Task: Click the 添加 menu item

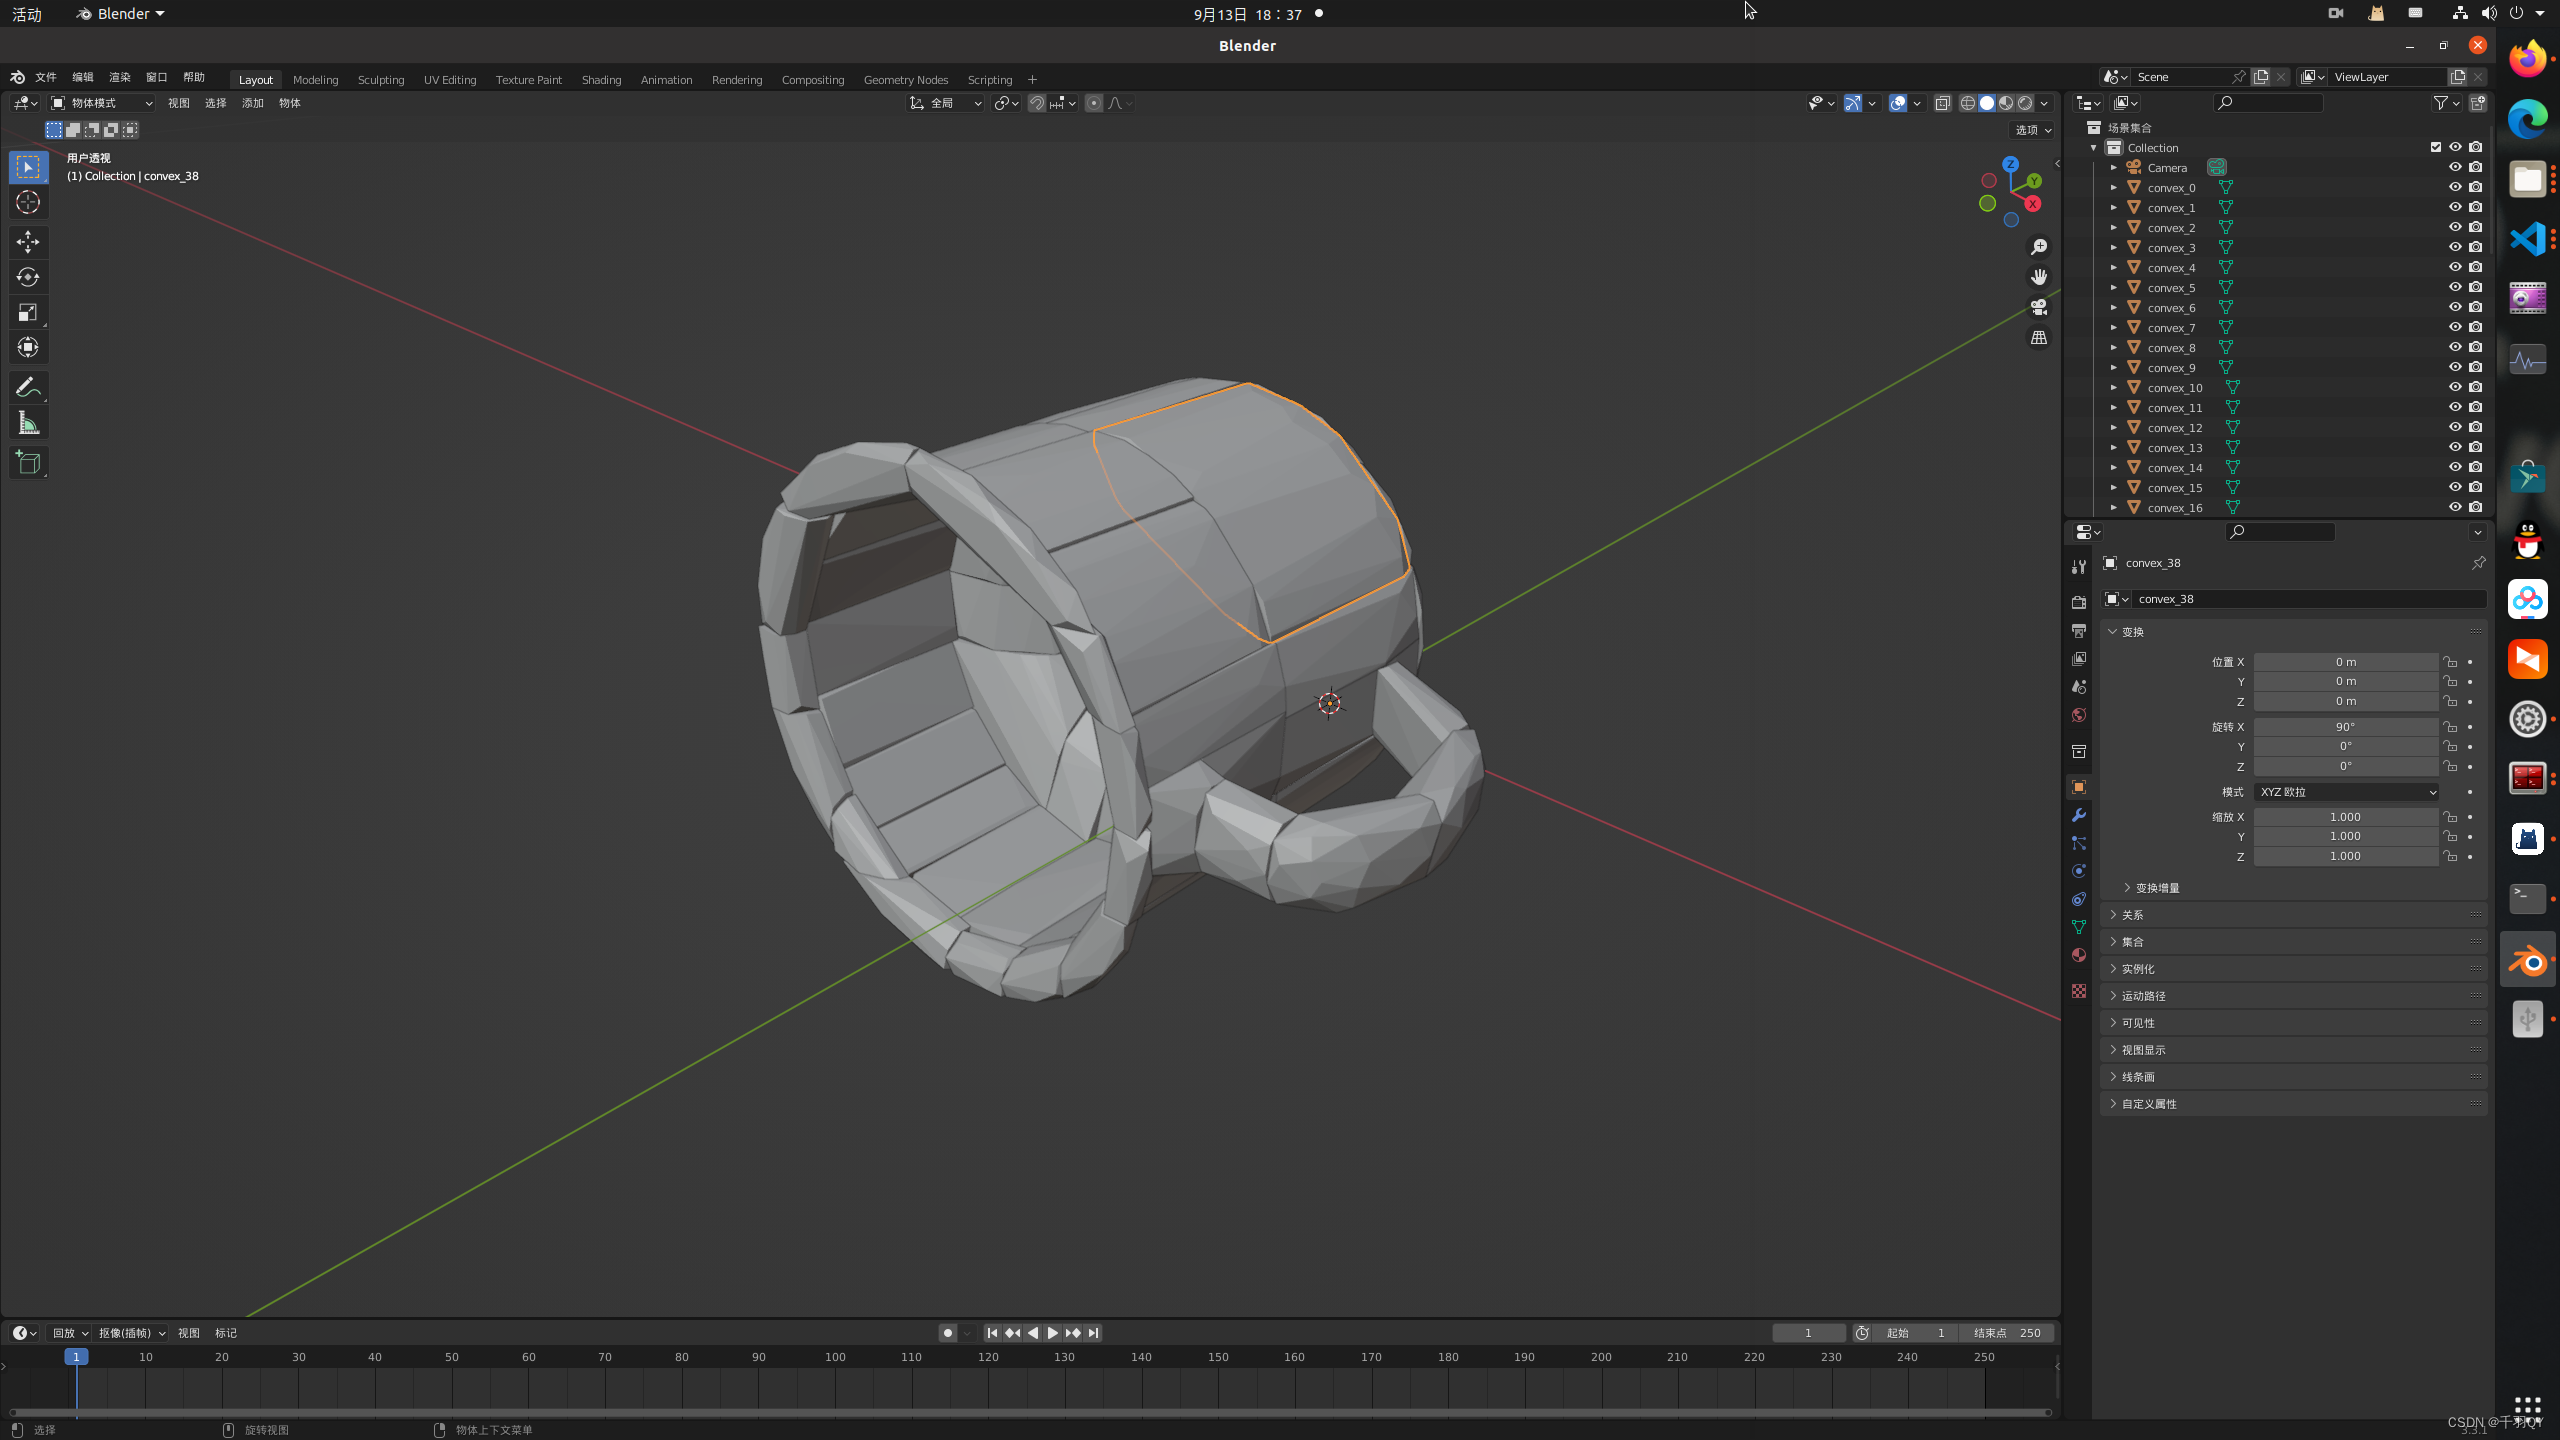Action: (253, 102)
